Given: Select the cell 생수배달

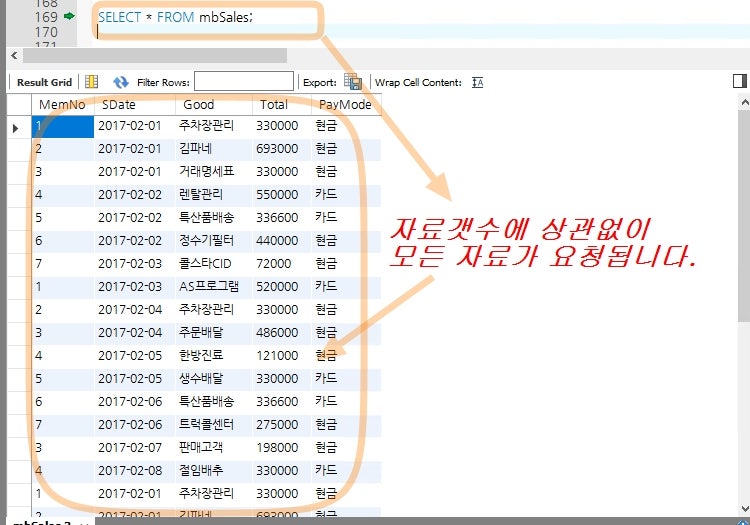Looking at the screenshot, I should 213,378.
